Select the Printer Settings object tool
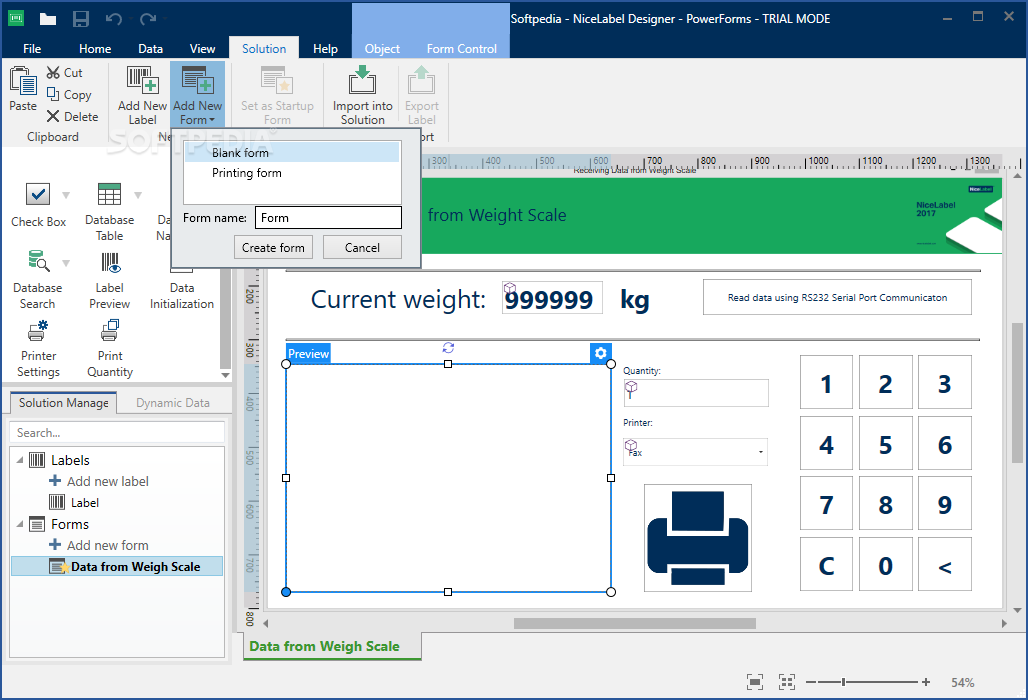The height and width of the screenshot is (700, 1028). click(38, 349)
